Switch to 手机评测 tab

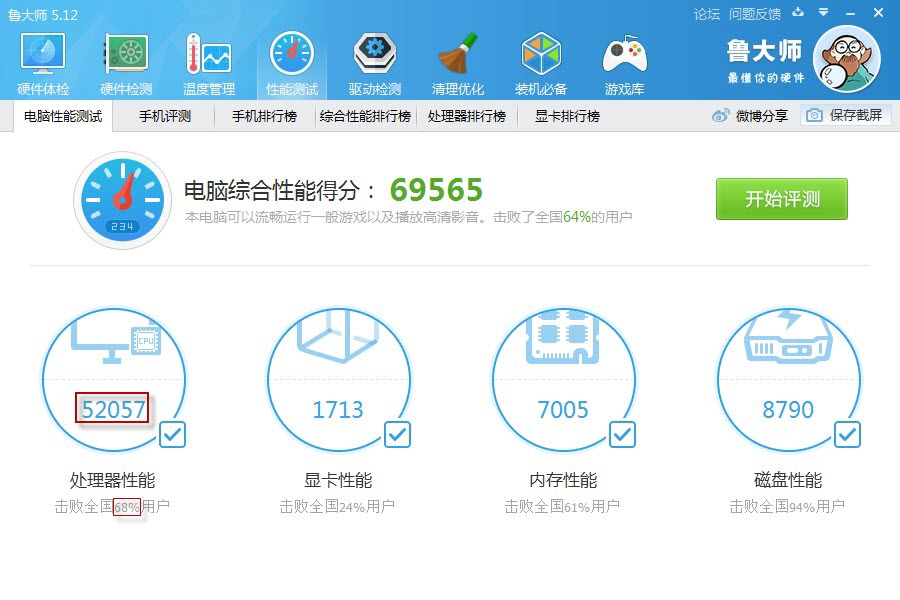click(165, 116)
